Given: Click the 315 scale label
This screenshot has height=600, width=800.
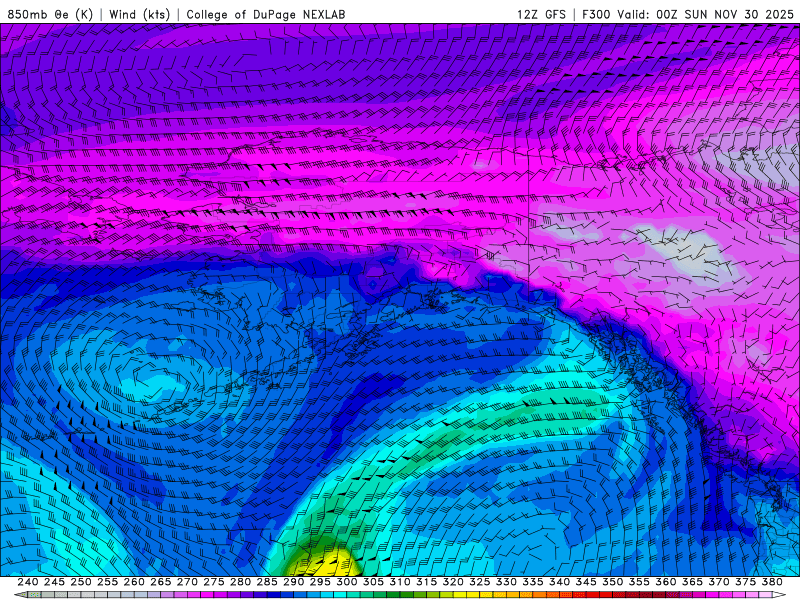Looking at the screenshot, I should pyautogui.click(x=426, y=582).
